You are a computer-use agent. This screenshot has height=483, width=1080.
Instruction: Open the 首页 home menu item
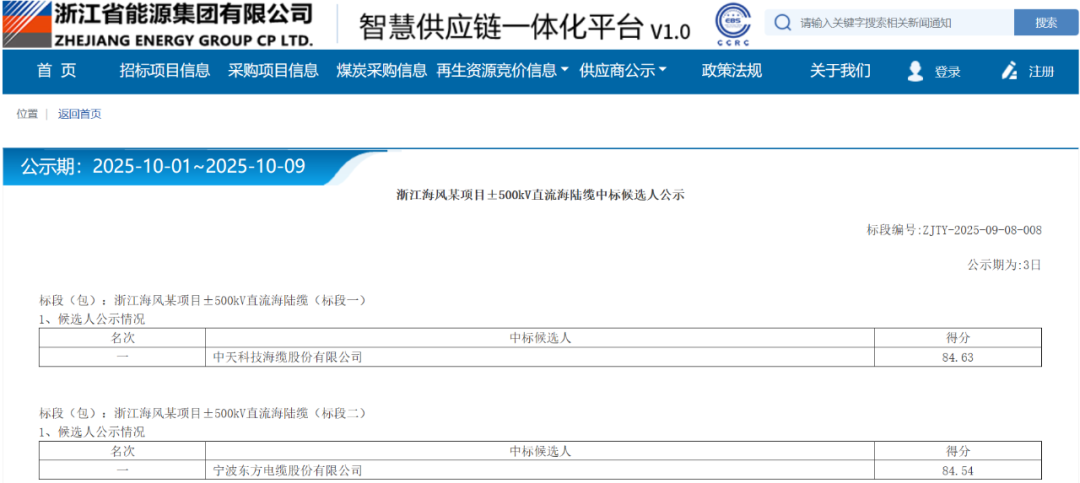point(56,70)
